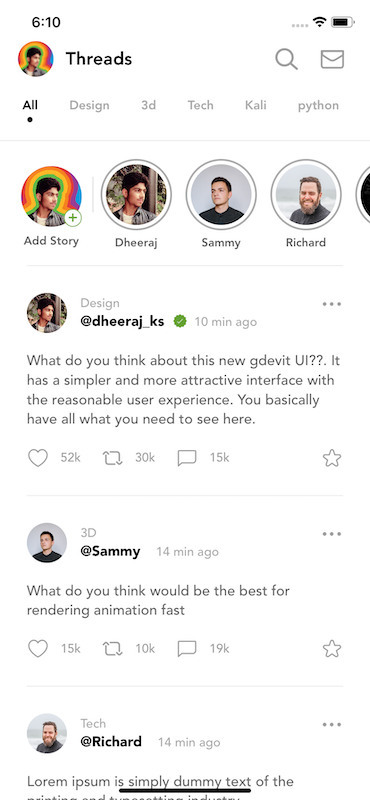
Task: Star the dheeraj_ks post as favorite
Action: pos(332,458)
